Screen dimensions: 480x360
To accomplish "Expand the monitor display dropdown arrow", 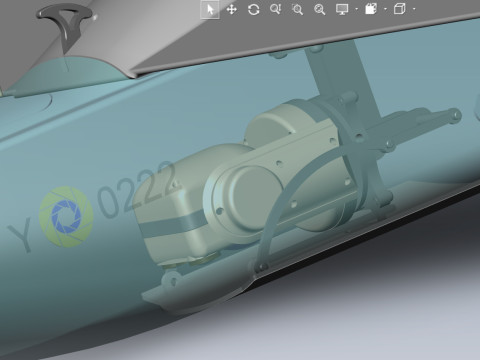I will point(356,9).
